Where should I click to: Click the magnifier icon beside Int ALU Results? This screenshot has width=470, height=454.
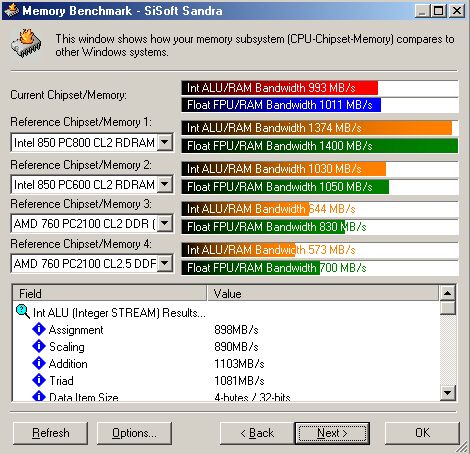23,312
